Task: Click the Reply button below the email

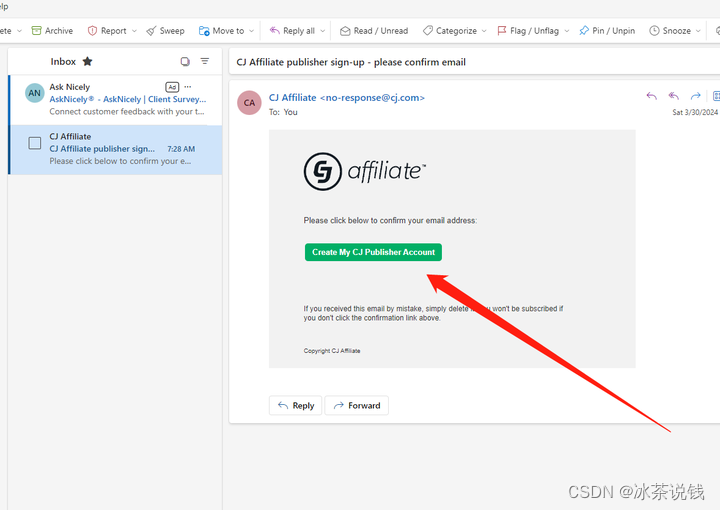Action: click(296, 405)
